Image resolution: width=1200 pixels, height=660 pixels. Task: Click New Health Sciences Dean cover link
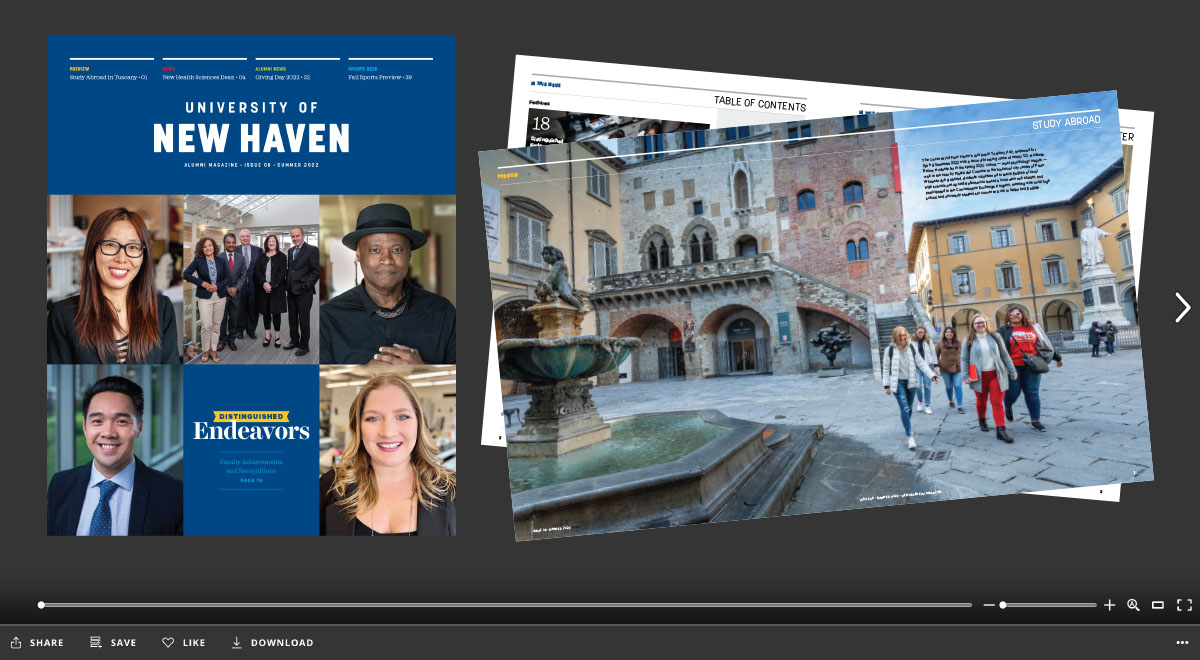point(203,76)
